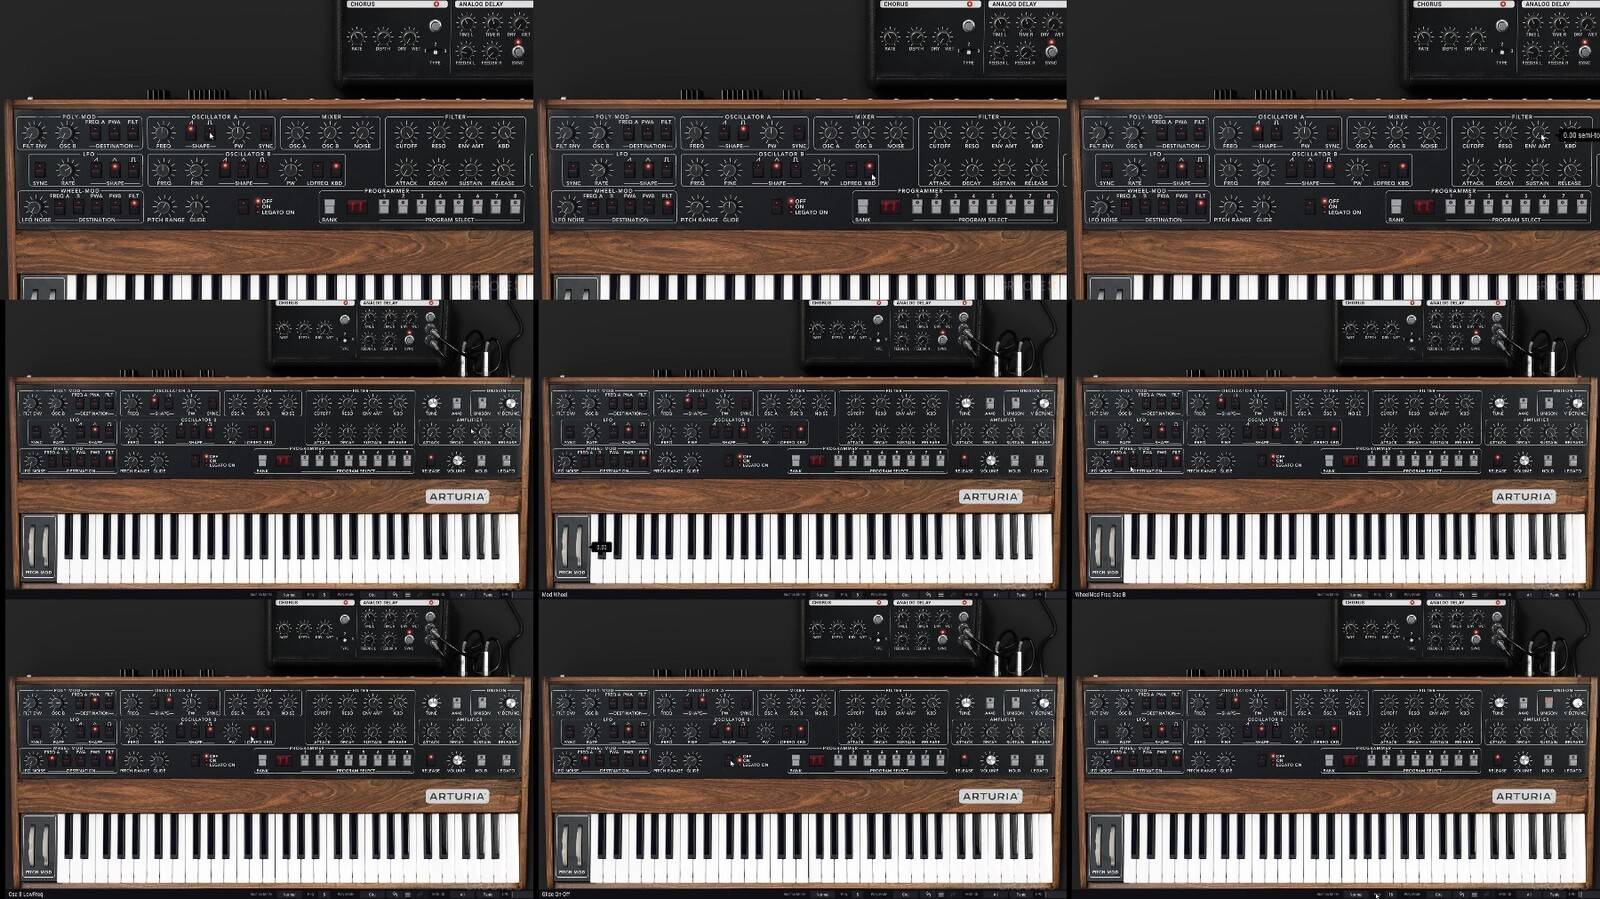Image resolution: width=1600 pixels, height=899 pixels.
Task: Click Filter CUTOFF knob in top-left frame
Action: coord(406,133)
